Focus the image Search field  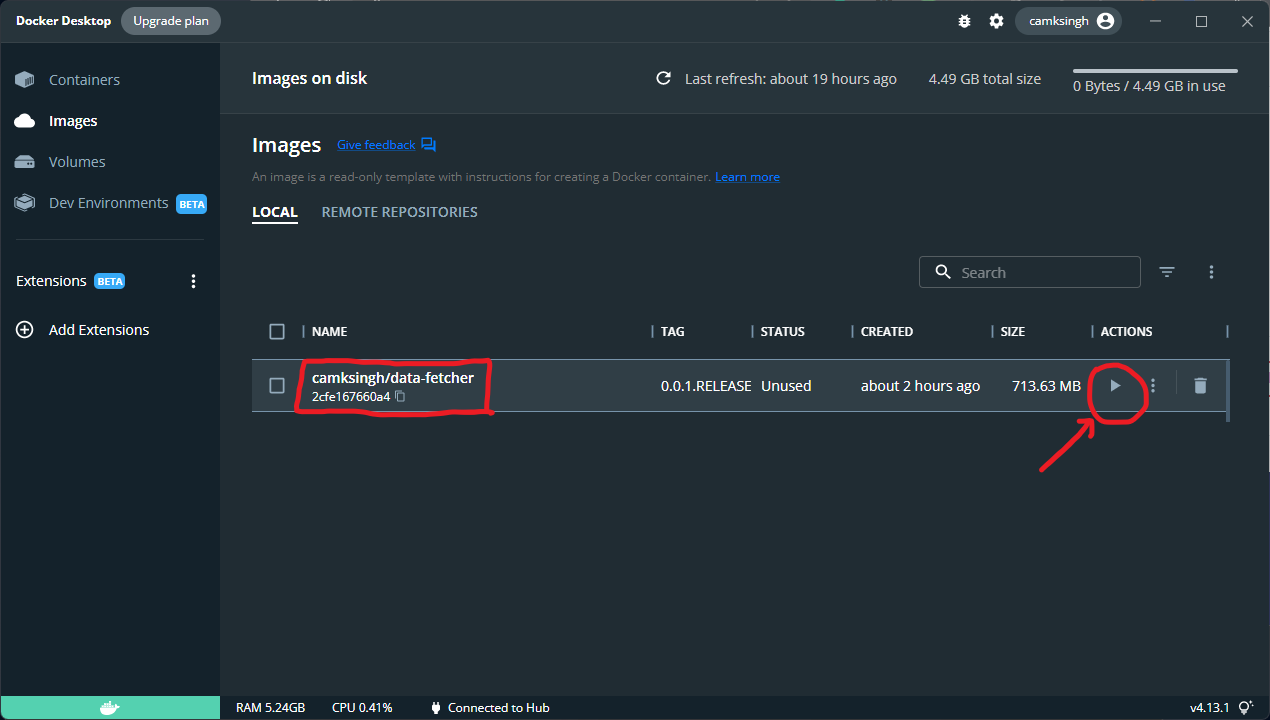[x=1030, y=272]
